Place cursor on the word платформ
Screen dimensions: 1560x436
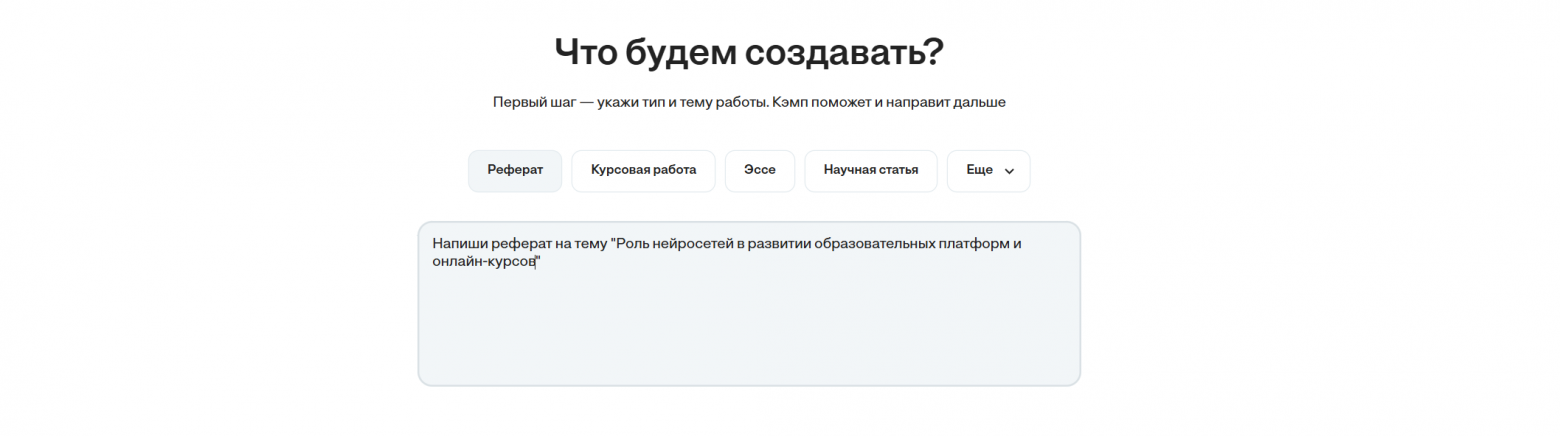[x=975, y=243]
